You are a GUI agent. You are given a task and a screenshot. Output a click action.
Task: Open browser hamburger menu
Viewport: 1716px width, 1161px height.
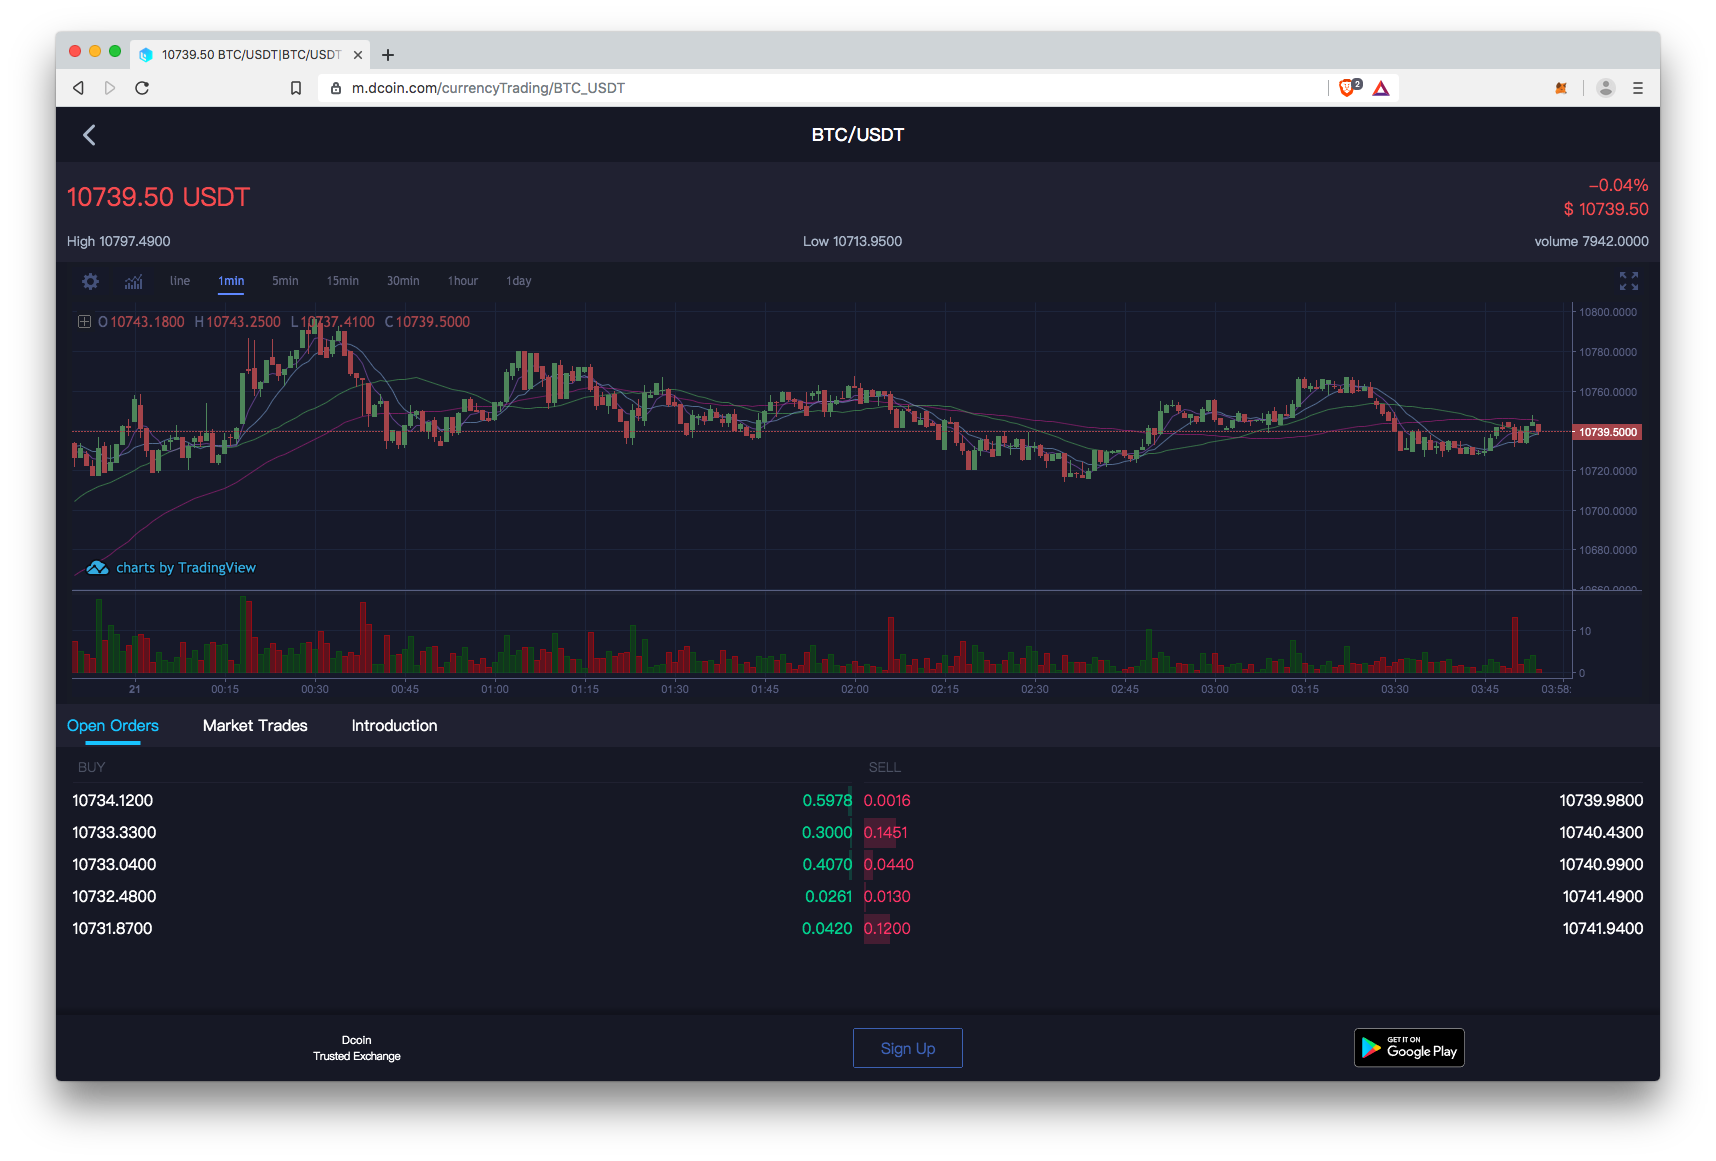coord(1638,88)
